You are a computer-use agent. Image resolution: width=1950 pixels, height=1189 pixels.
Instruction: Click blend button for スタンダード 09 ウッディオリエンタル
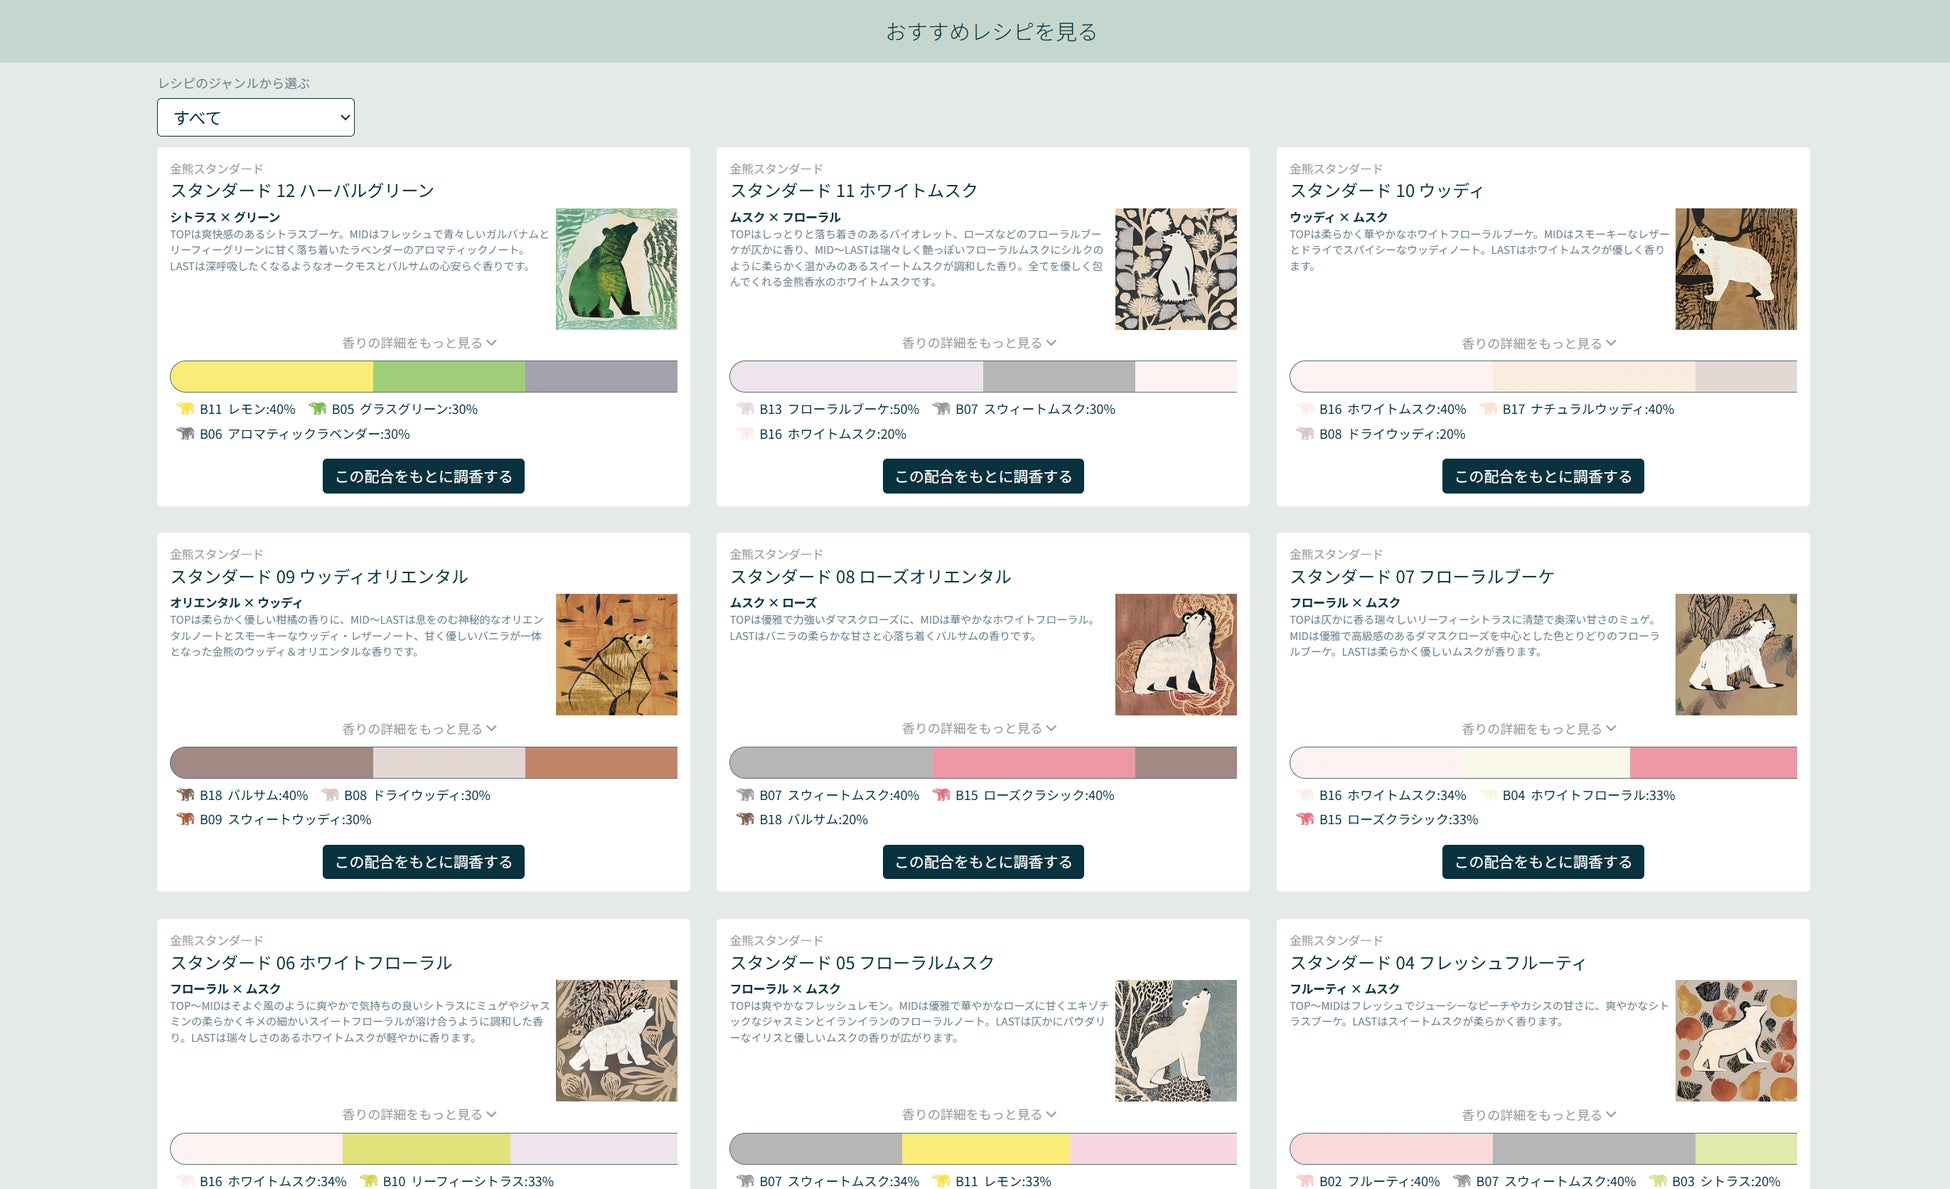pyautogui.click(x=423, y=862)
